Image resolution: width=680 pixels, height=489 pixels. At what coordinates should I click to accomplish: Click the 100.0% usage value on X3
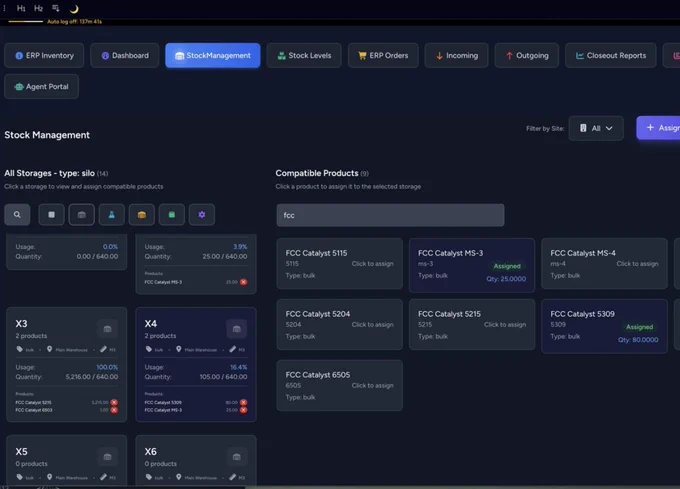107,367
